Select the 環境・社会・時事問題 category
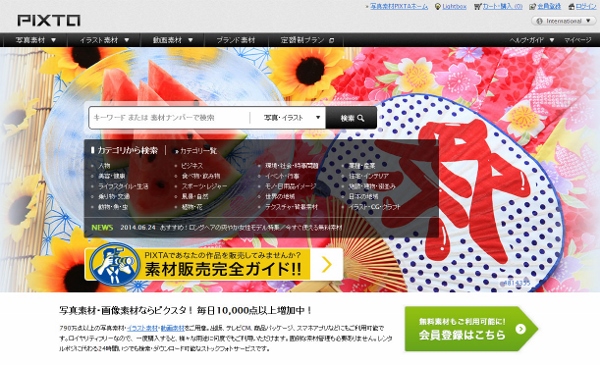The image size is (600, 365). click(292, 166)
